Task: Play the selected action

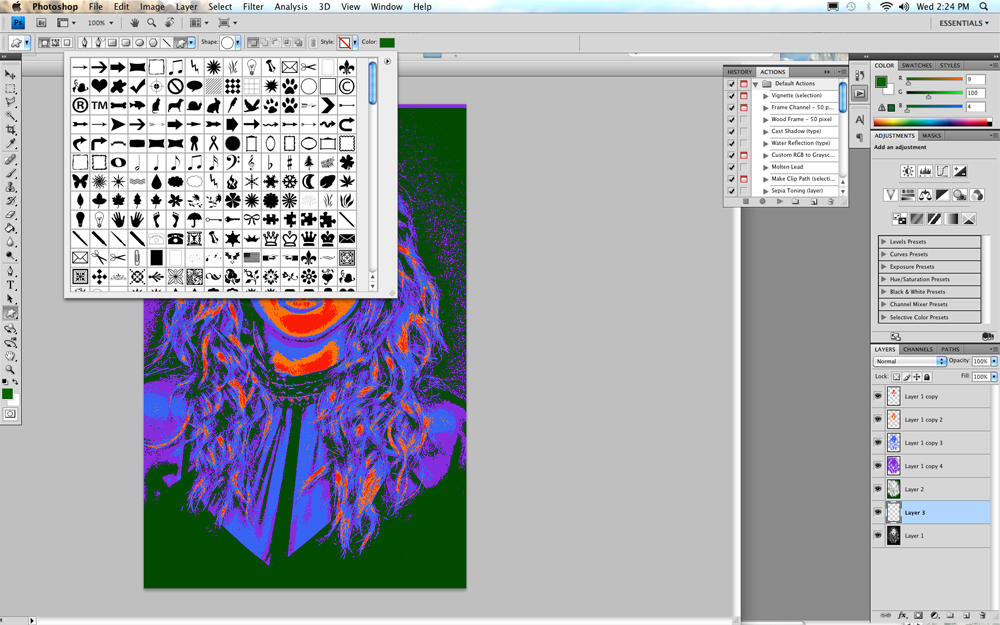Action: [779, 202]
